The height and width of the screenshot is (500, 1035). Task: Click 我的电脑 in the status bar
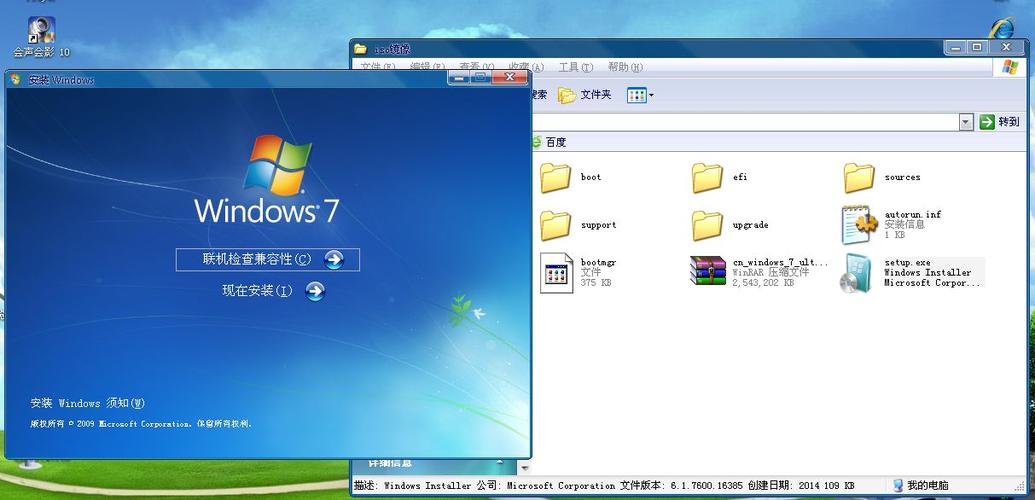coord(920,485)
